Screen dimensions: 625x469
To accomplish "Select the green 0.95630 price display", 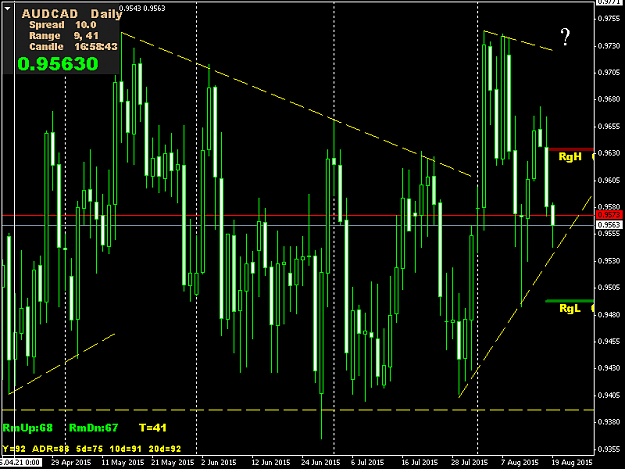I will tap(58, 64).
